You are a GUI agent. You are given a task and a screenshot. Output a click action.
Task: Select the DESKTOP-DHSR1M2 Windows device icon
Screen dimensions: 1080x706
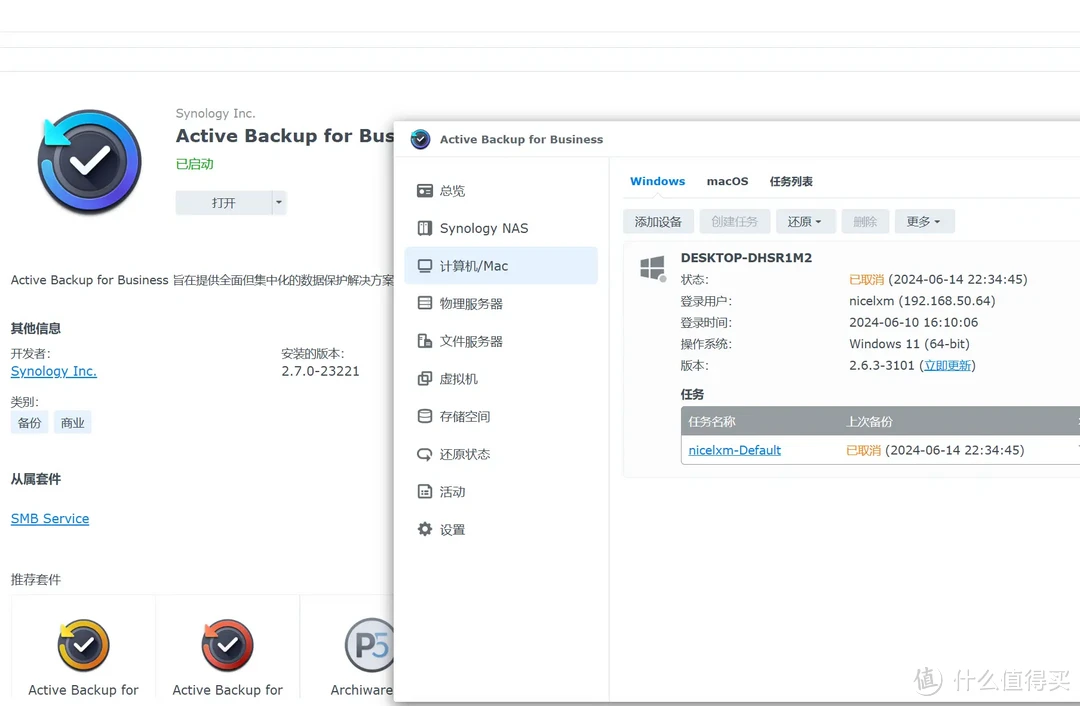click(653, 268)
